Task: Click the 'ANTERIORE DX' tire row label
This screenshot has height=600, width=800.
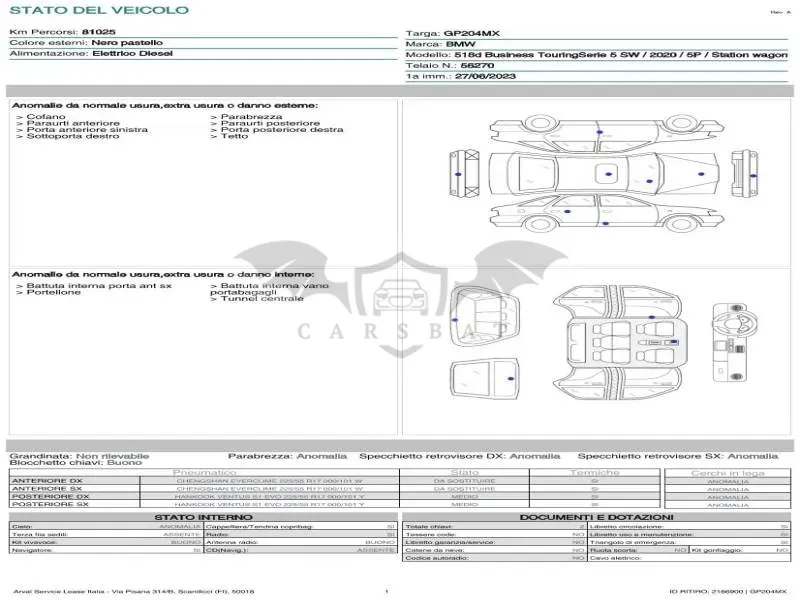Action: pos(47,481)
